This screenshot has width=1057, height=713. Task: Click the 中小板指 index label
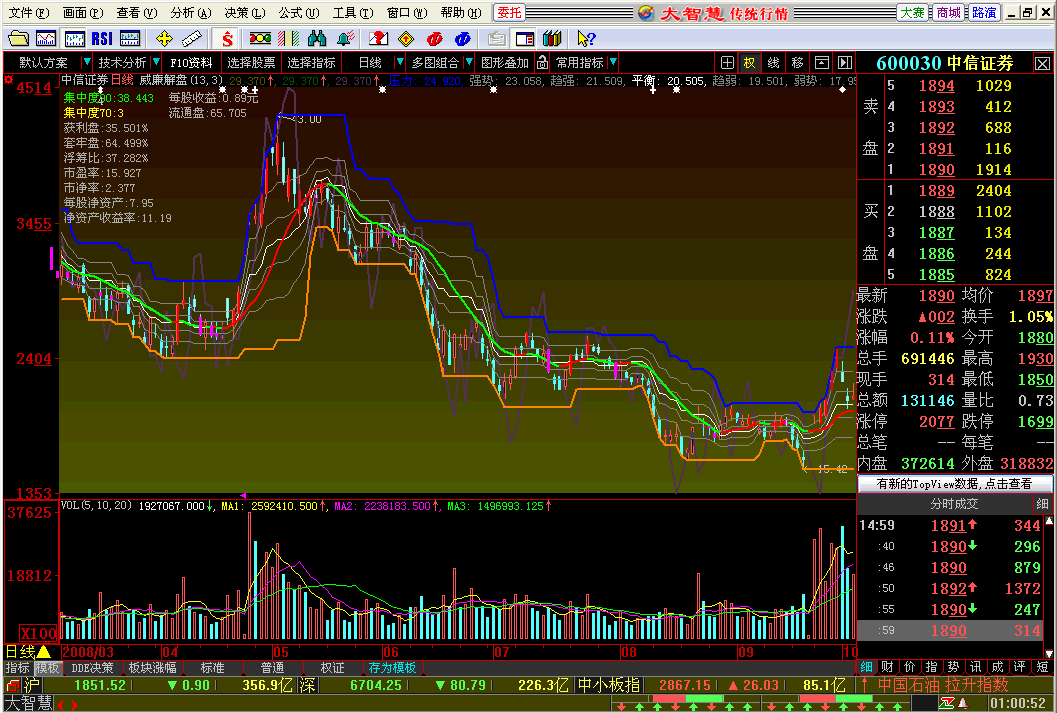click(609, 685)
